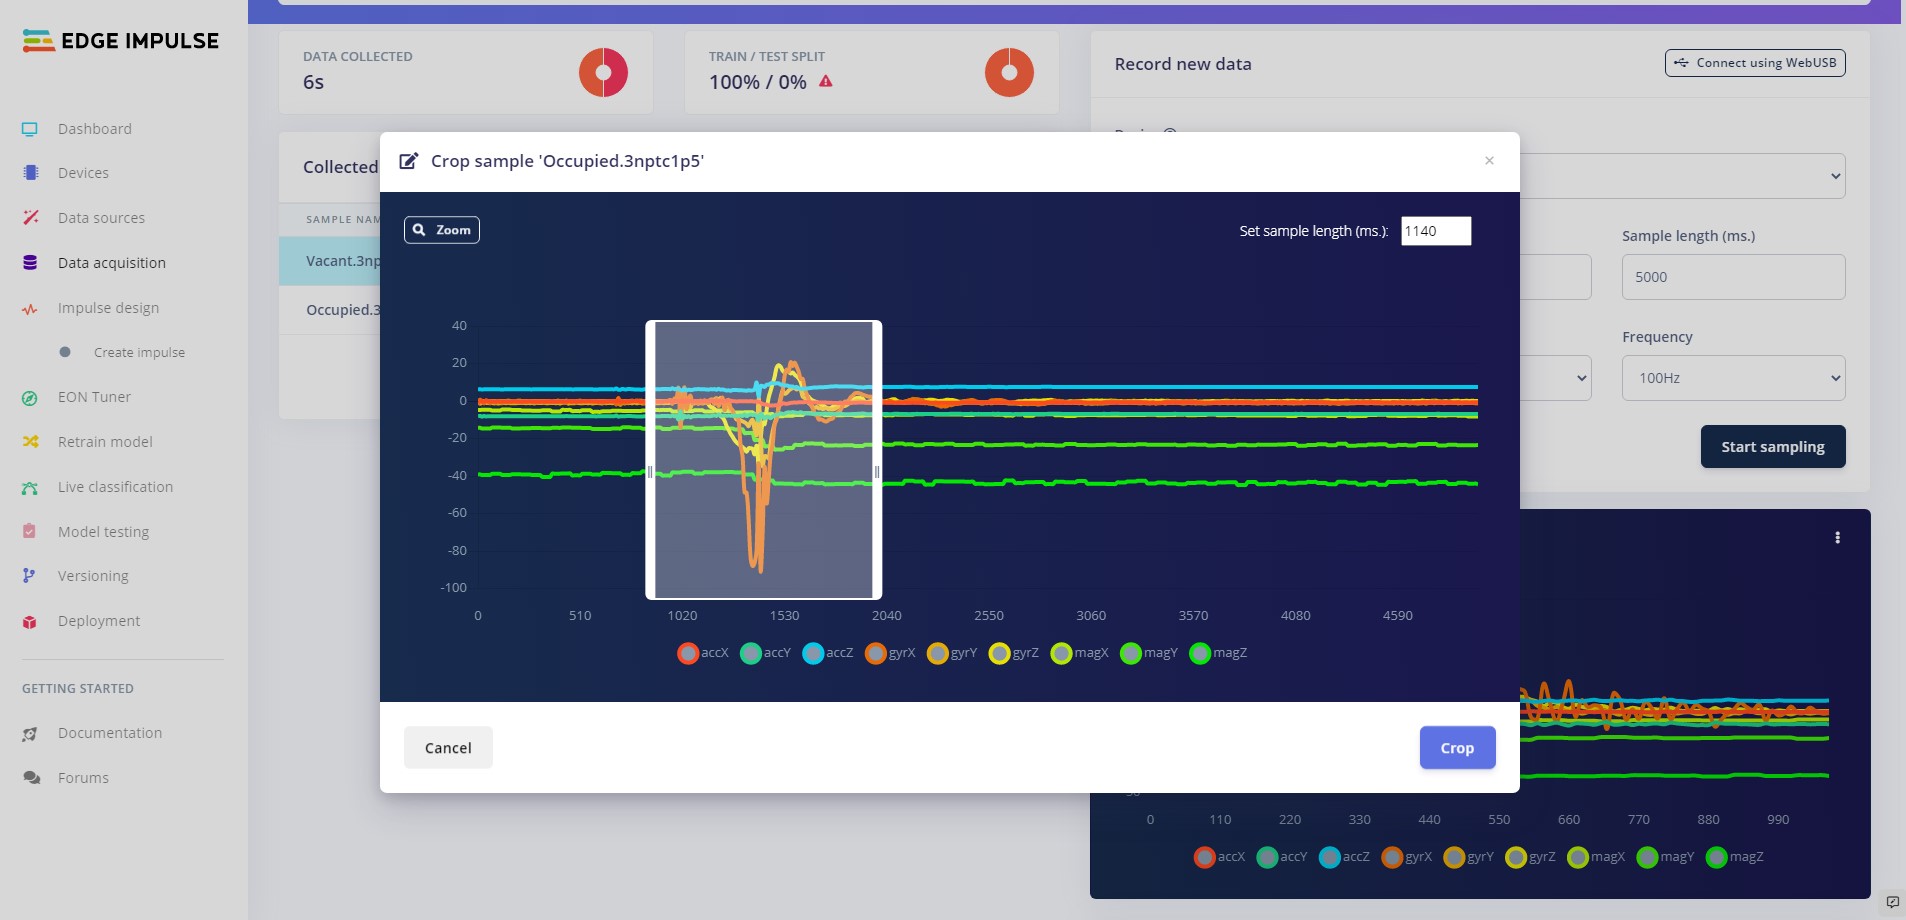Click the train/test split warning icon
This screenshot has height=920, width=1906.
point(826,81)
